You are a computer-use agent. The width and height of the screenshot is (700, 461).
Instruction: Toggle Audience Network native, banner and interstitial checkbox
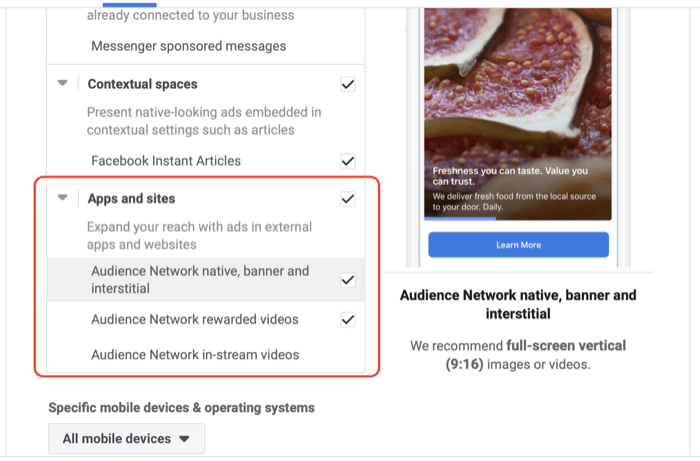click(348, 280)
